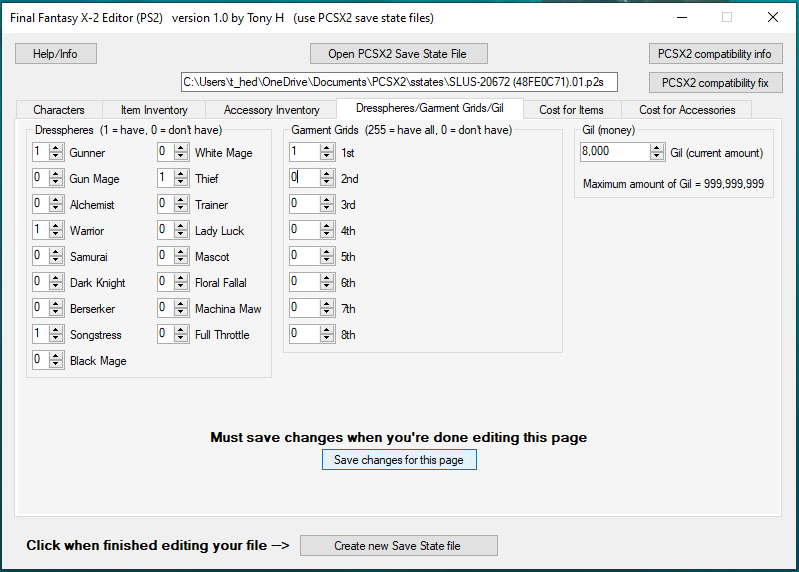799x572 pixels.
Task: Increase the 1st Garment Grid value
Action: click(327, 148)
